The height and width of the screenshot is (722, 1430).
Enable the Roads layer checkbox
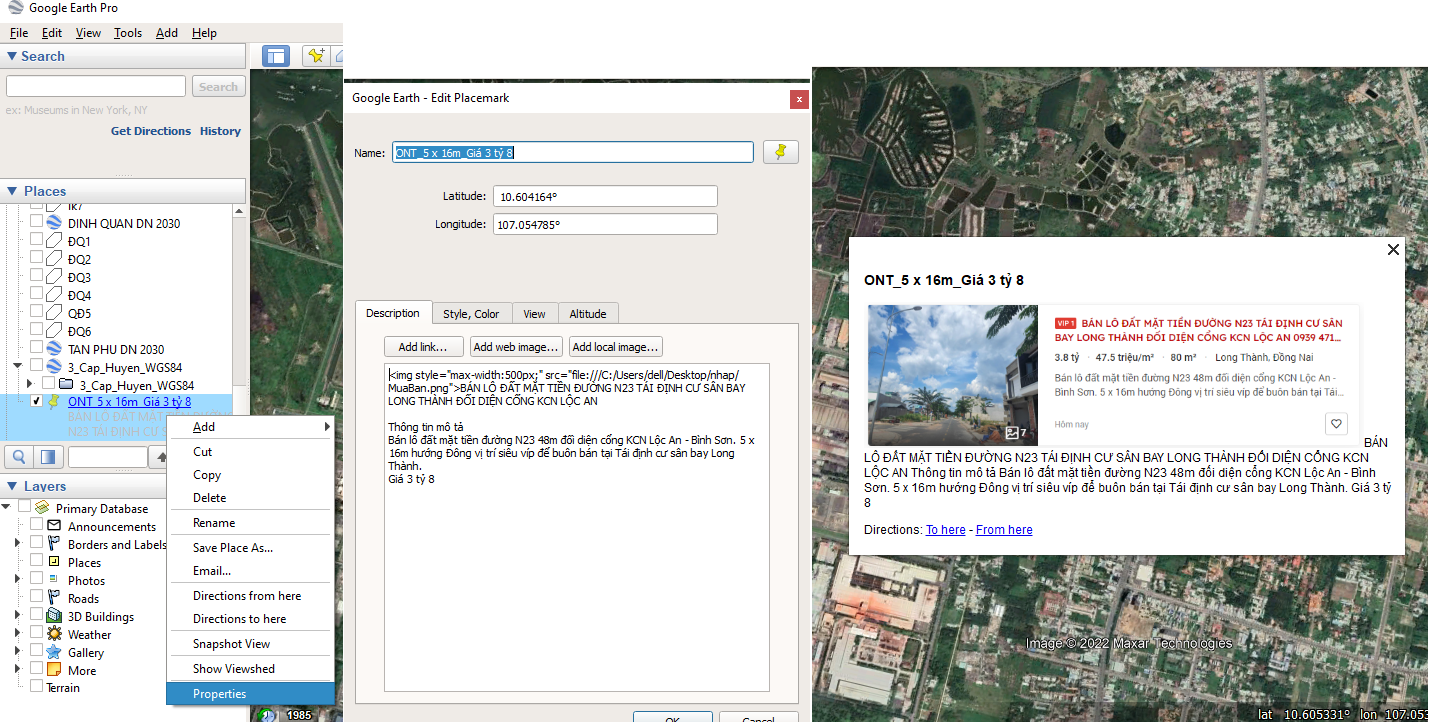(x=37, y=599)
